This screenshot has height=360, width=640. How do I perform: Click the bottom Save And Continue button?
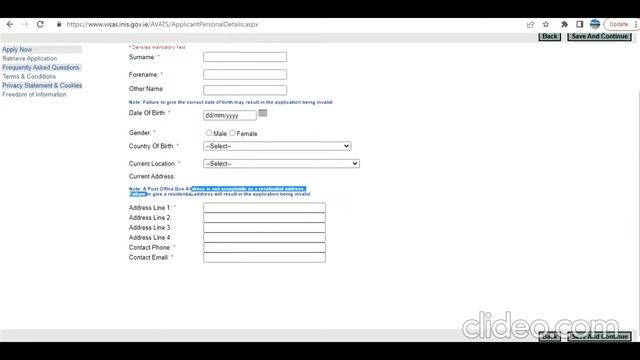click(x=600, y=336)
